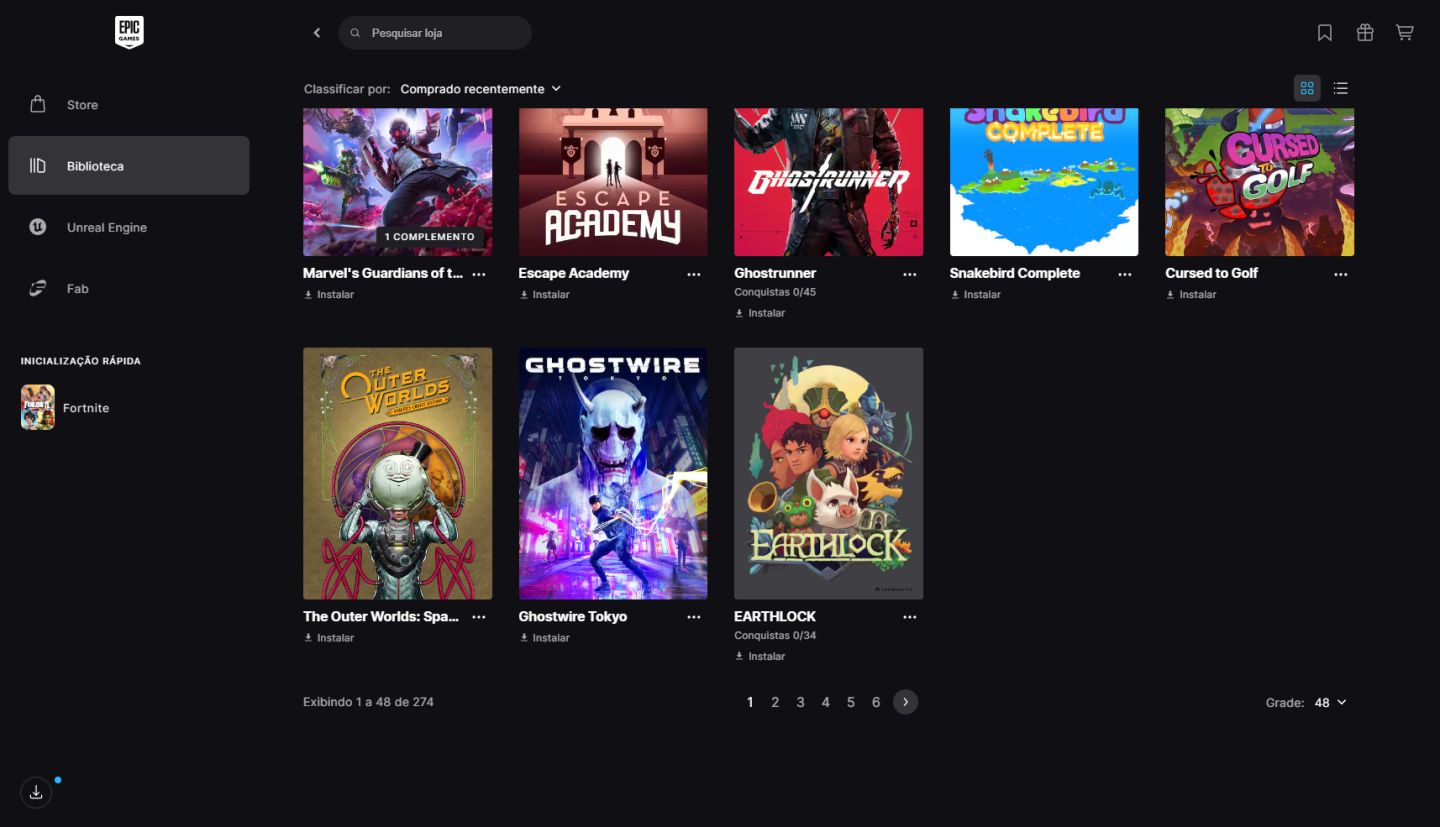
Task: Expand the Grade 48 dropdown
Action: click(1330, 703)
